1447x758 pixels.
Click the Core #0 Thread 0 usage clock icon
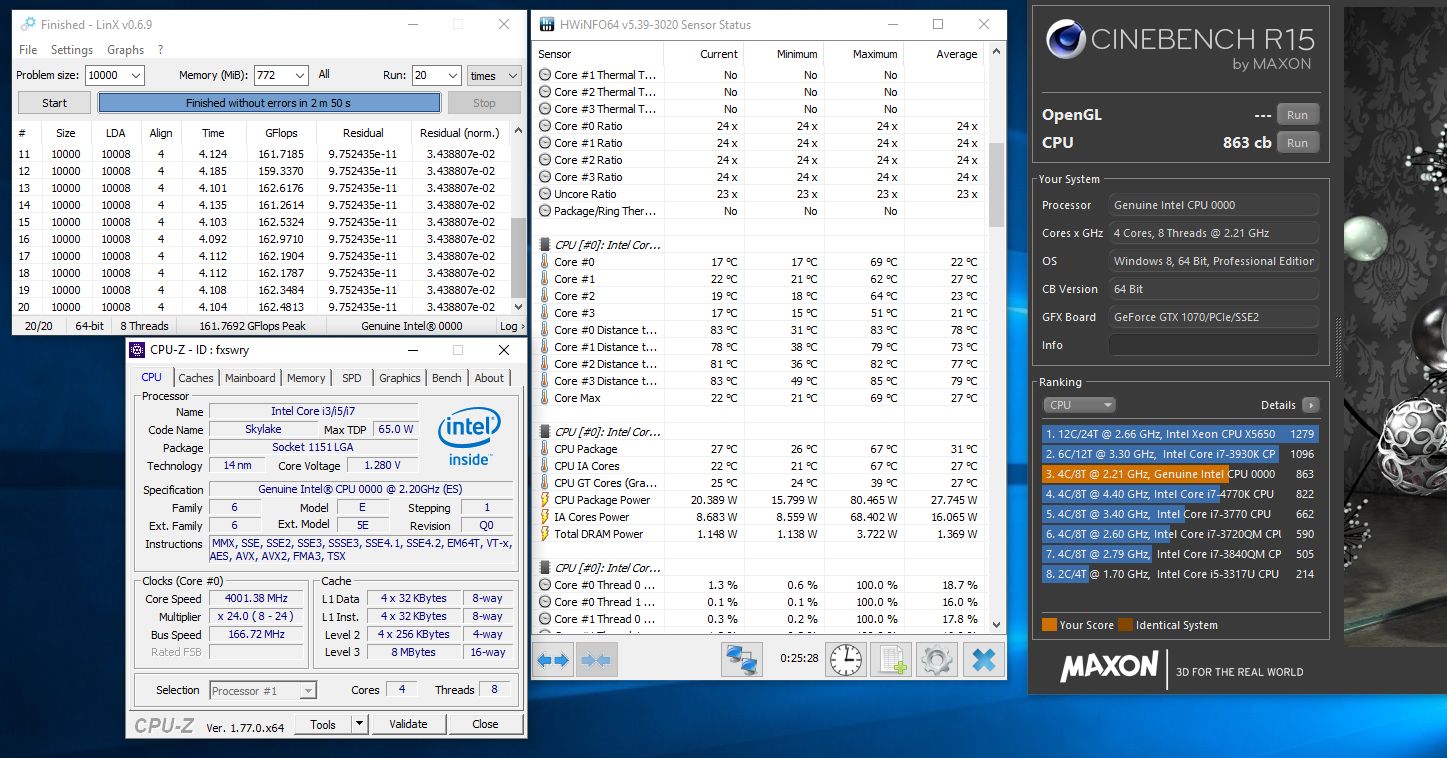[545, 585]
